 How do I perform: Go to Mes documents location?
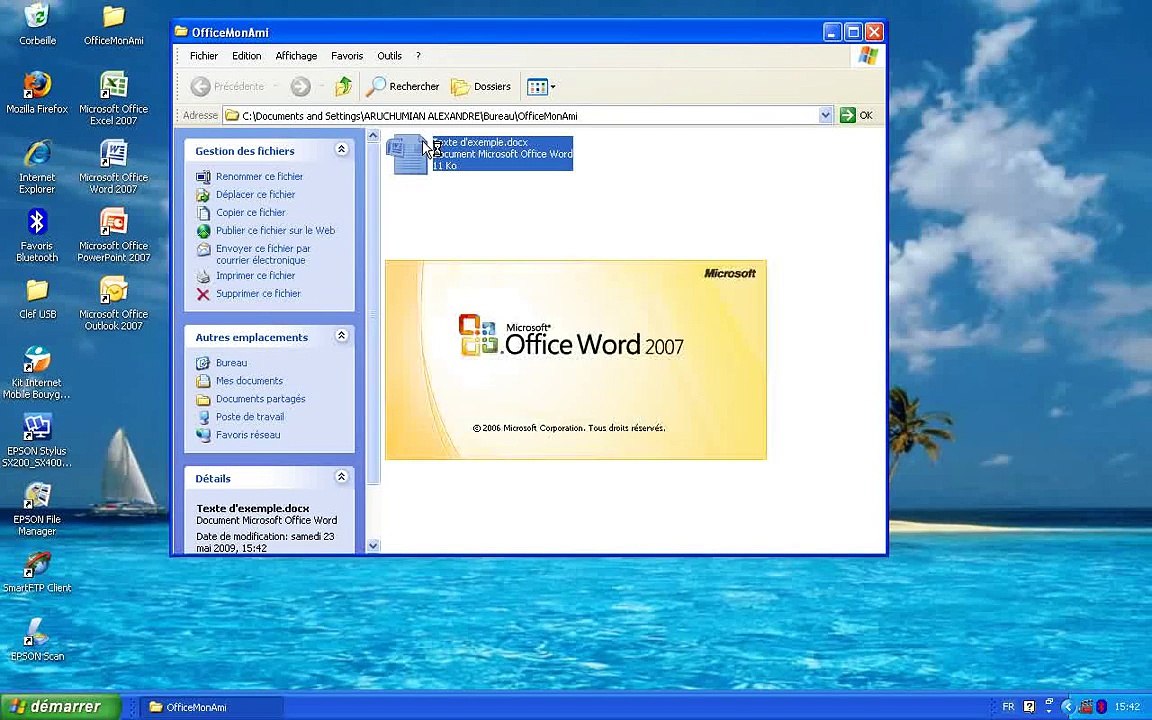tap(248, 381)
